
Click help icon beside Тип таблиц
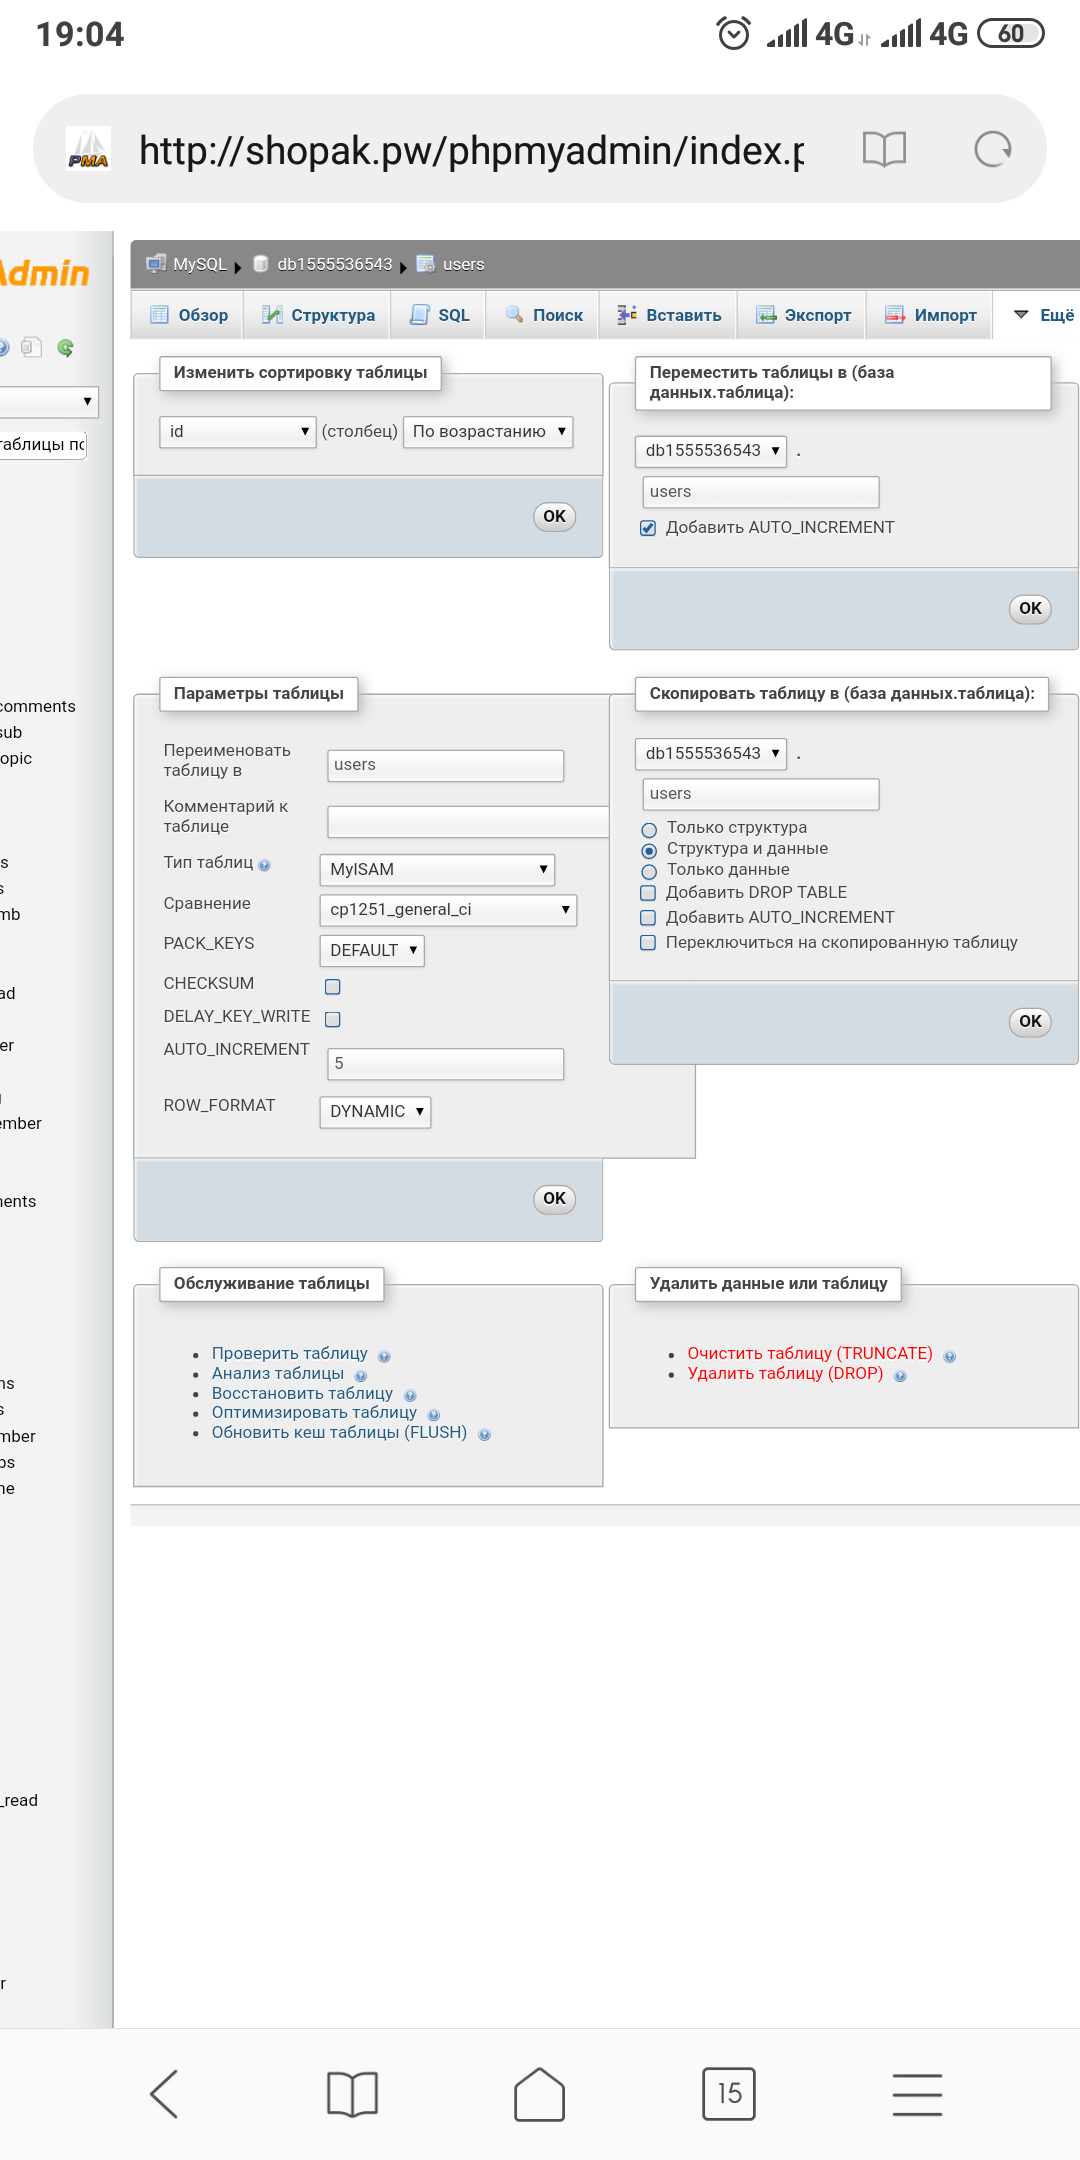[264, 865]
